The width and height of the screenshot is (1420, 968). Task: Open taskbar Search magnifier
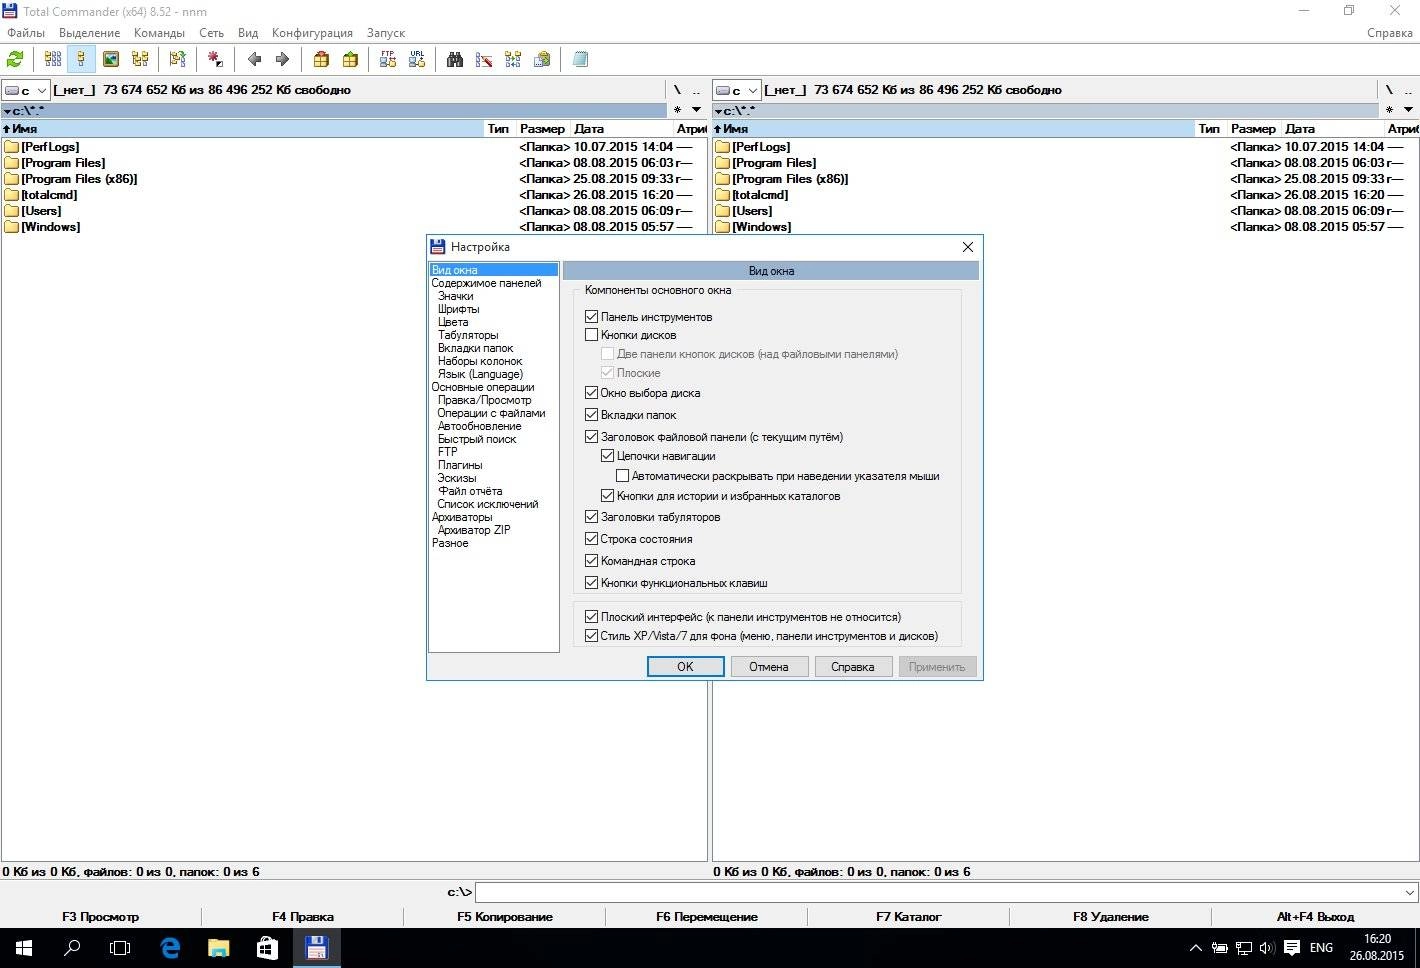(72, 947)
